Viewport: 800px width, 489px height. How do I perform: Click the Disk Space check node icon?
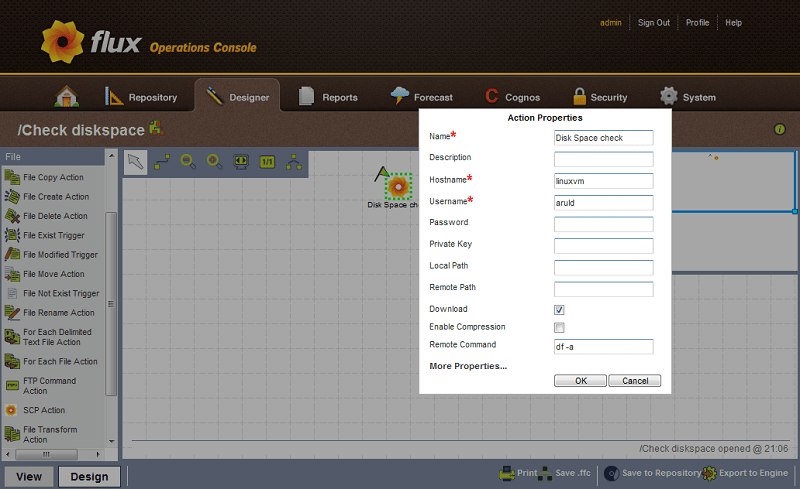pos(398,186)
